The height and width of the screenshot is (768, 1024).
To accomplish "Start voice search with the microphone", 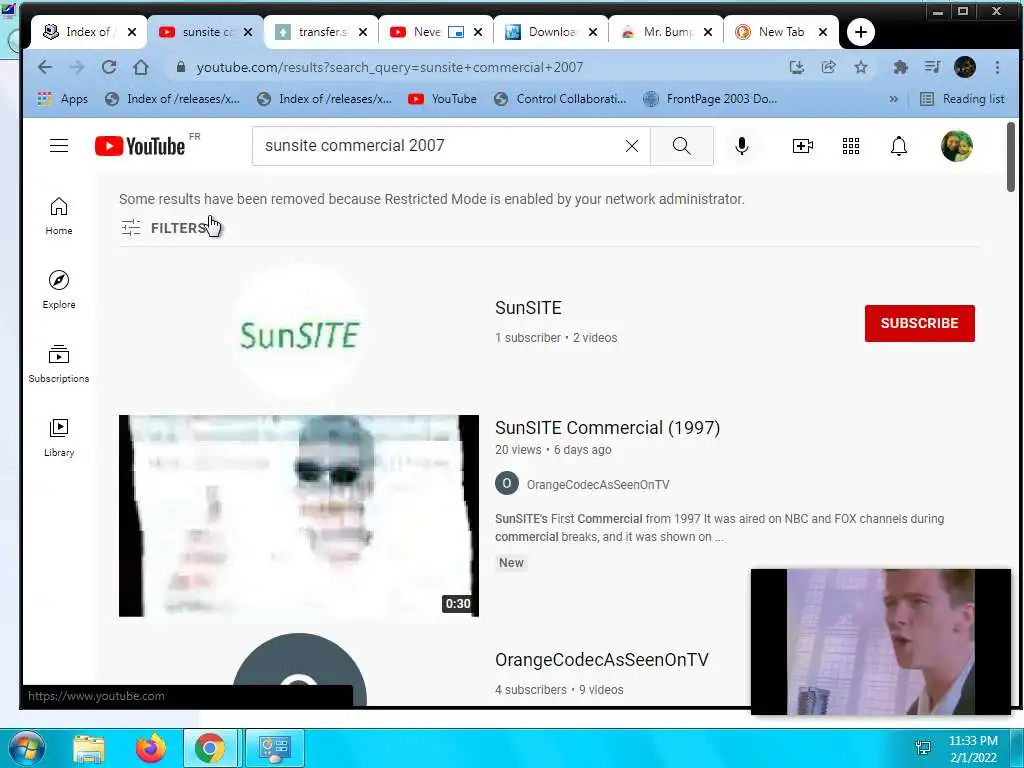I will click(x=741, y=146).
